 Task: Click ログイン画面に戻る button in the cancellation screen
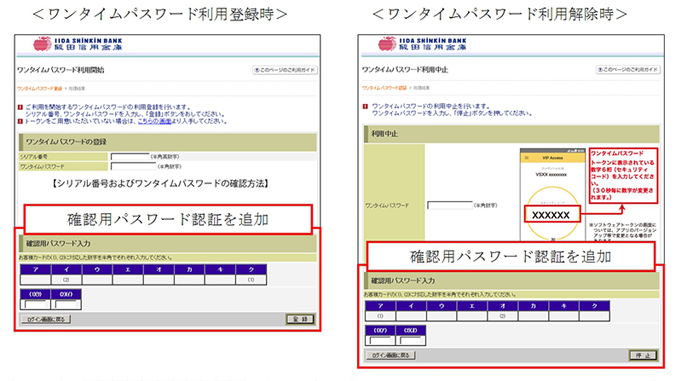point(391,355)
